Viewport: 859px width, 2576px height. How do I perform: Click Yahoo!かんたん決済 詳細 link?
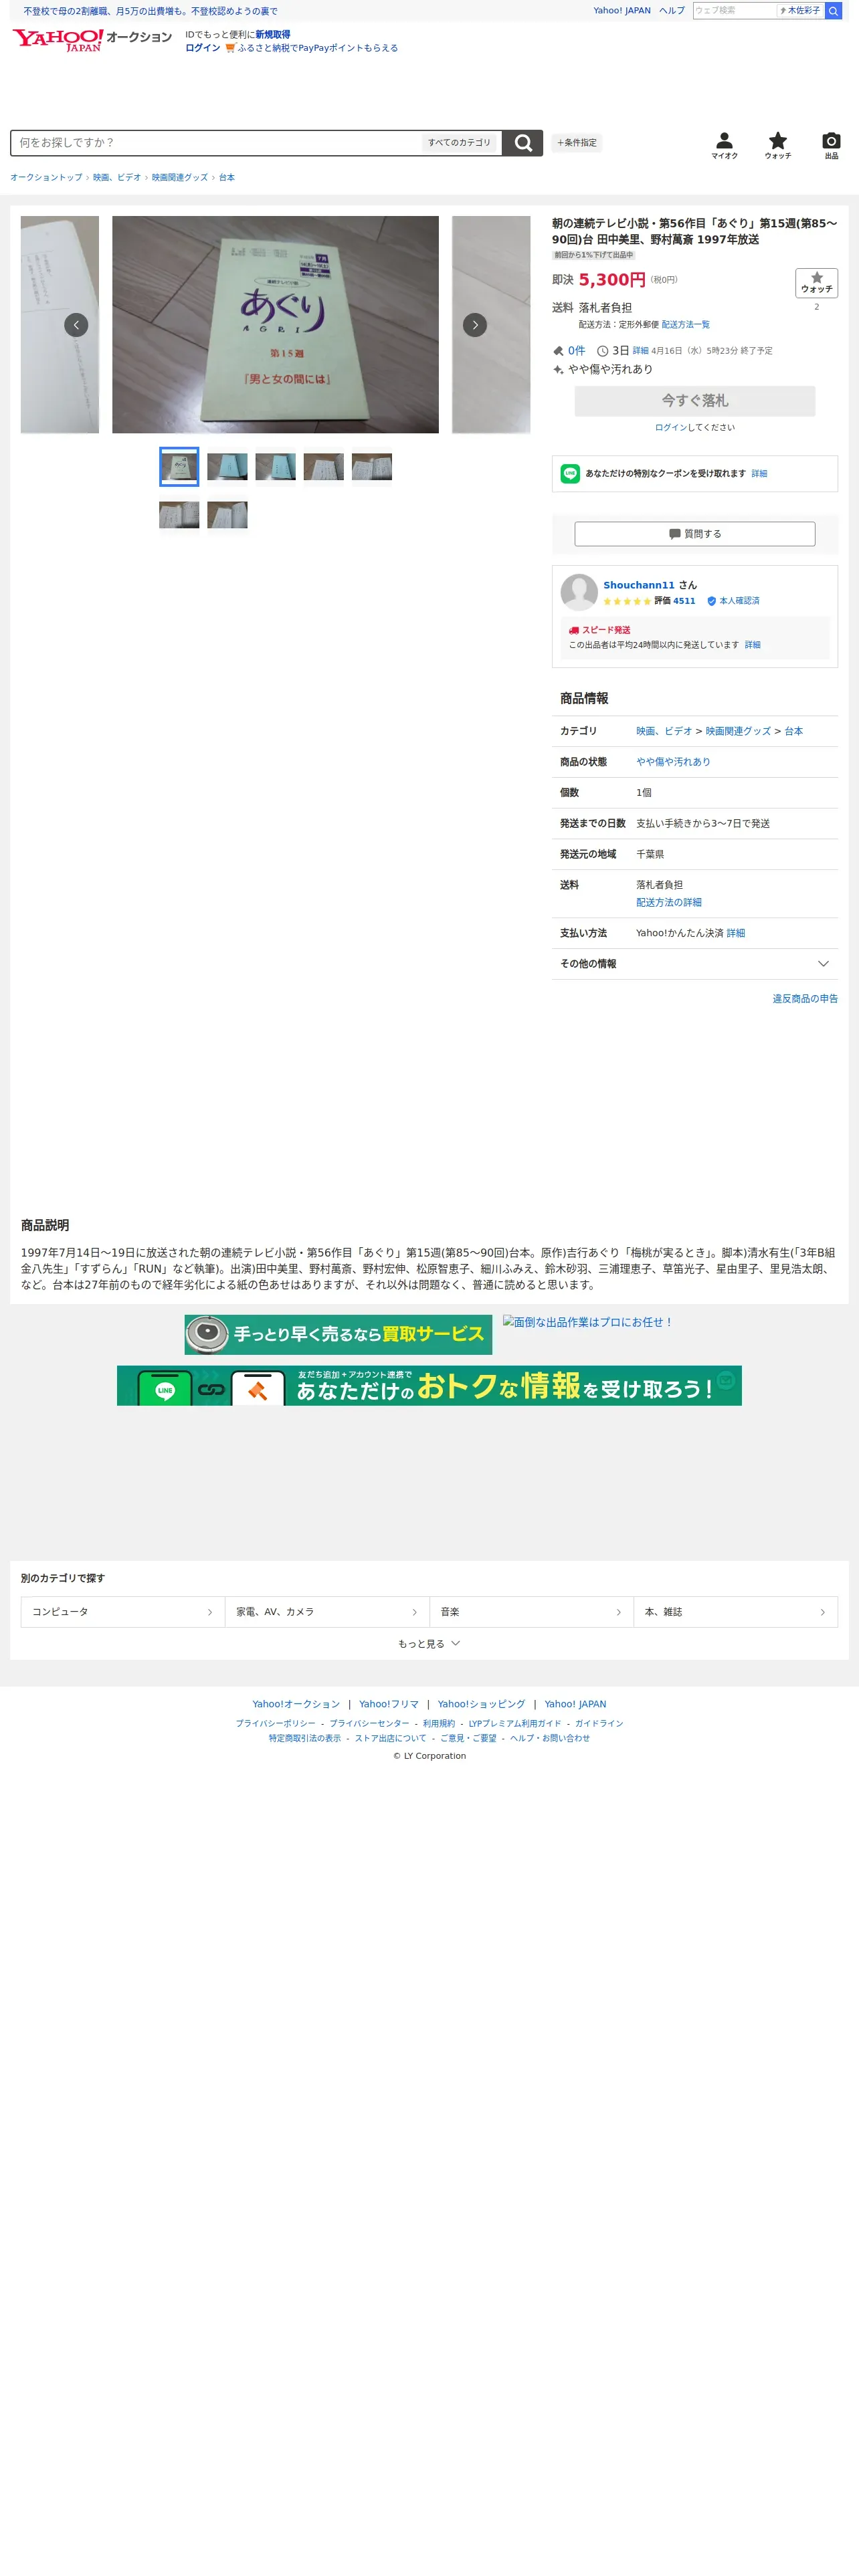coord(735,934)
